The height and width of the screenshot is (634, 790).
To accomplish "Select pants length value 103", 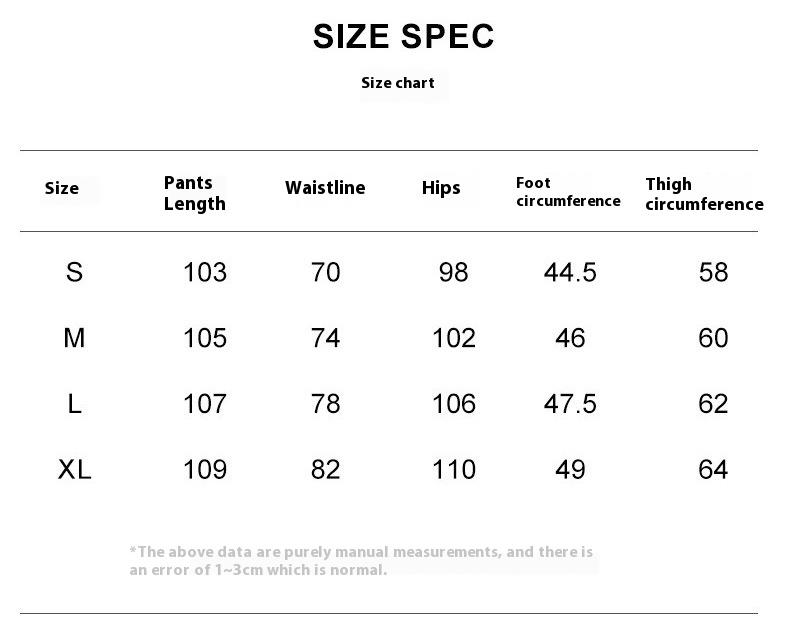I will (x=205, y=272).
